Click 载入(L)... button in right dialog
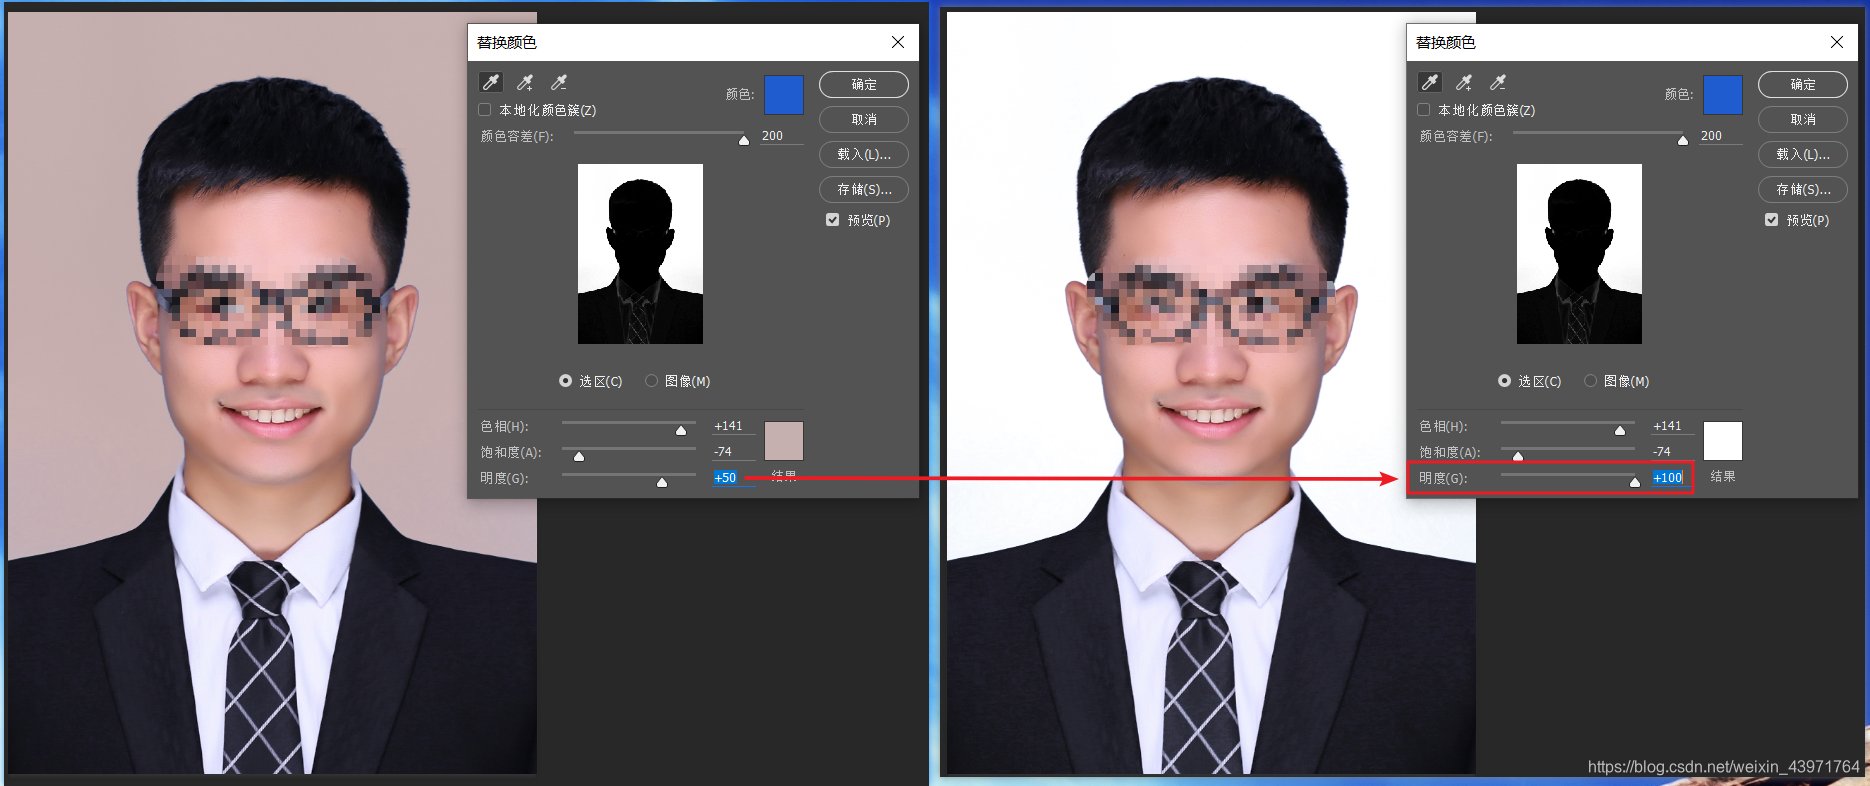 pos(1803,155)
